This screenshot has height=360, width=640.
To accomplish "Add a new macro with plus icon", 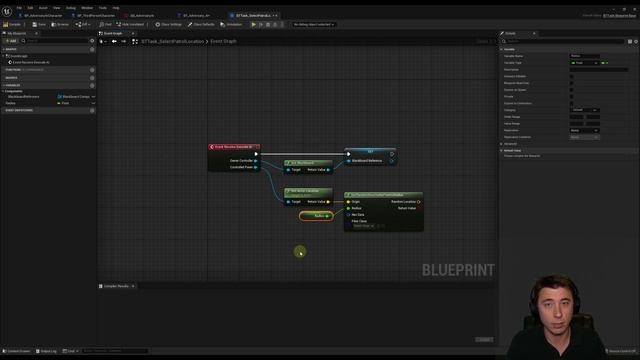I will click(92, 78).
